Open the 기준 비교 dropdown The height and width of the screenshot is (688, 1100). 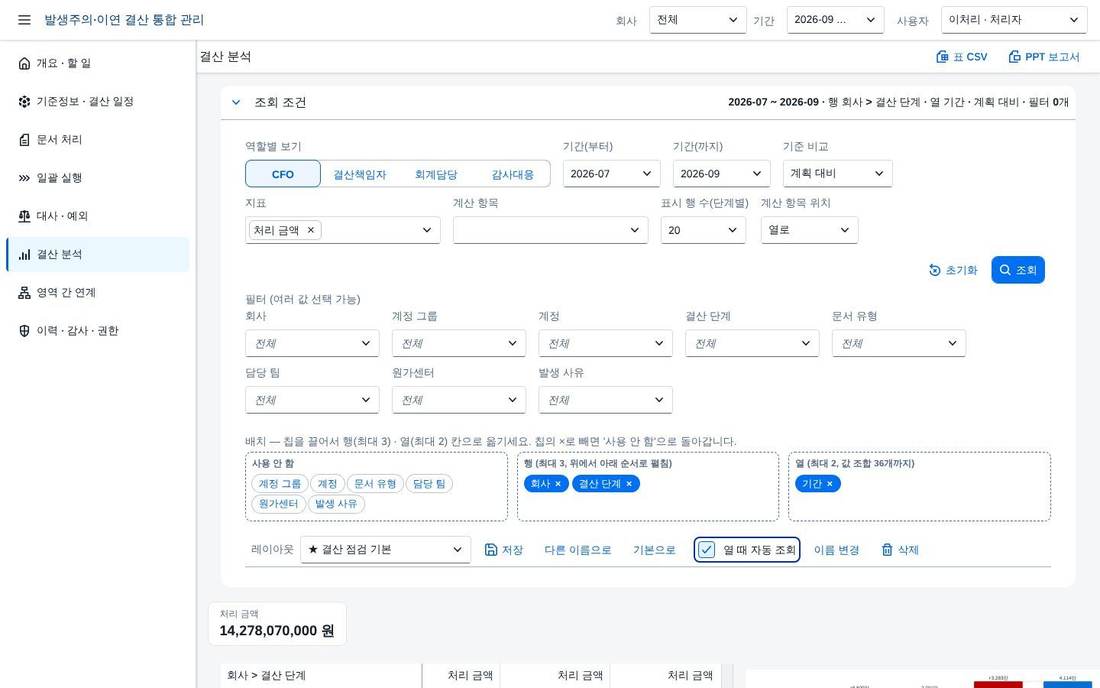[838, 174]
